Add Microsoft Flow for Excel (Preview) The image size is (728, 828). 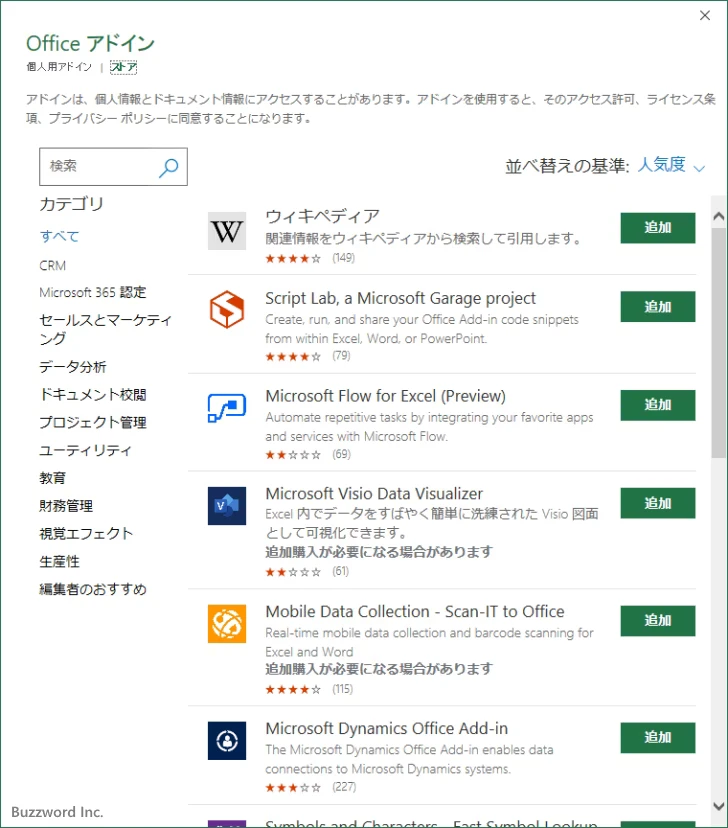[658, 405]
